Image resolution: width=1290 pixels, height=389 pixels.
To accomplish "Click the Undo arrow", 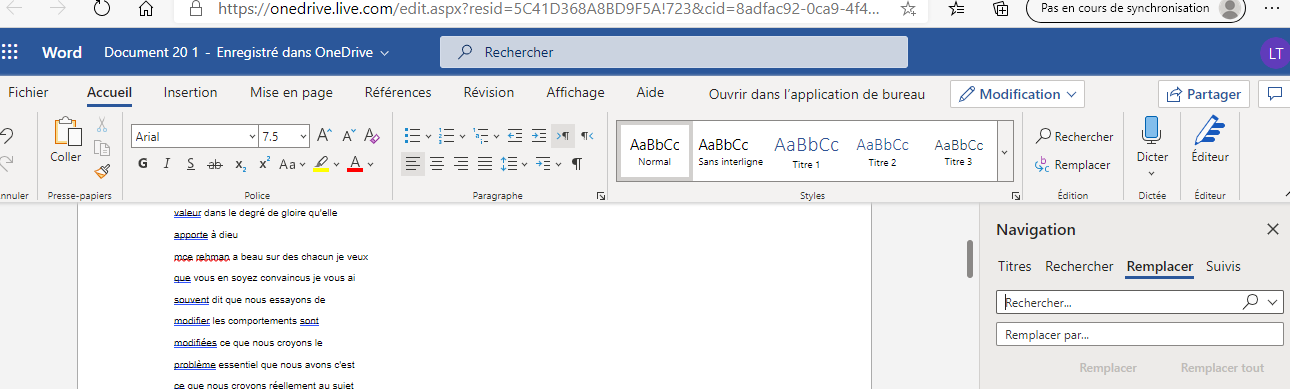I will coord(6,135).
